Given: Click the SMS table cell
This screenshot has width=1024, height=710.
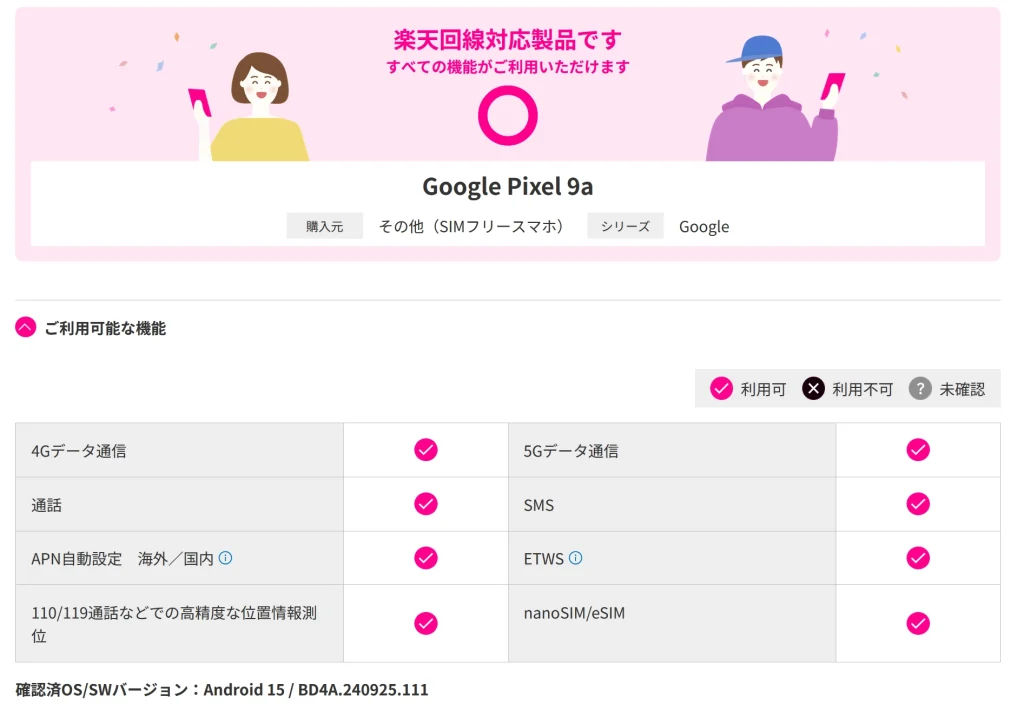Looking at the screenshot, I should 672,504.
